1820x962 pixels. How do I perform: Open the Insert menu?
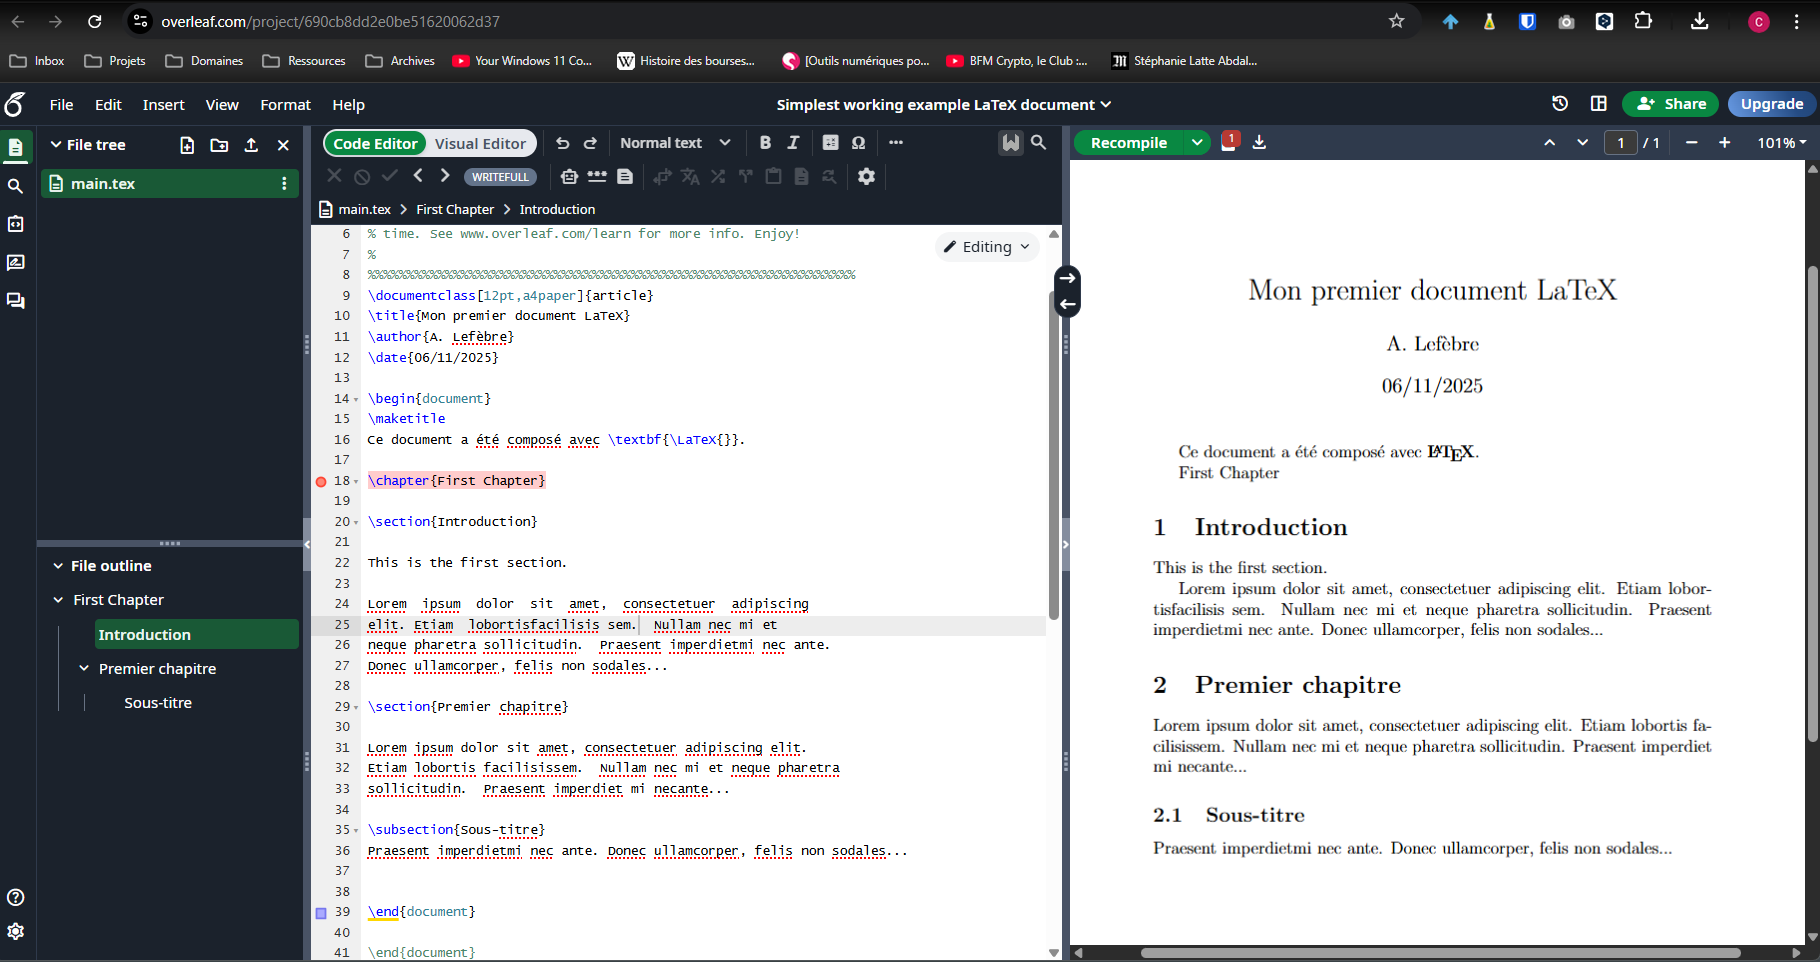(x=163, y=105)
